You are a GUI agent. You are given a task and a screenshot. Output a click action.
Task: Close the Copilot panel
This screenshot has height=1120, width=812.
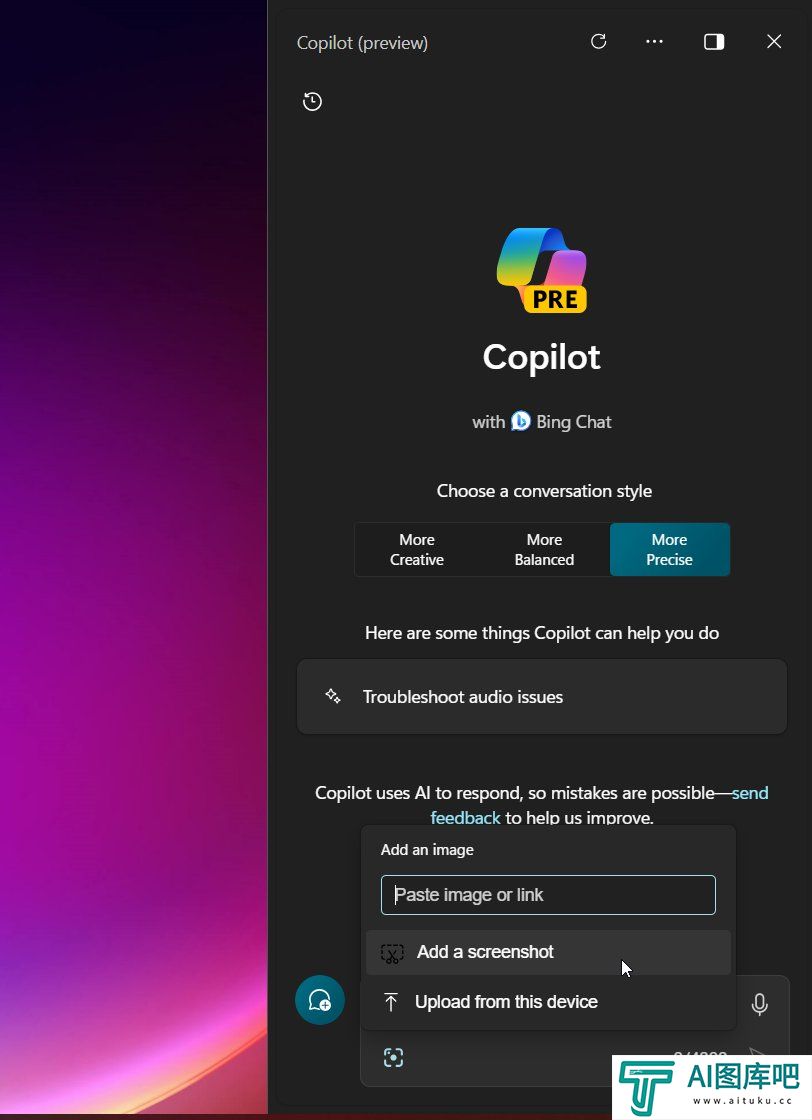(774, 42)
